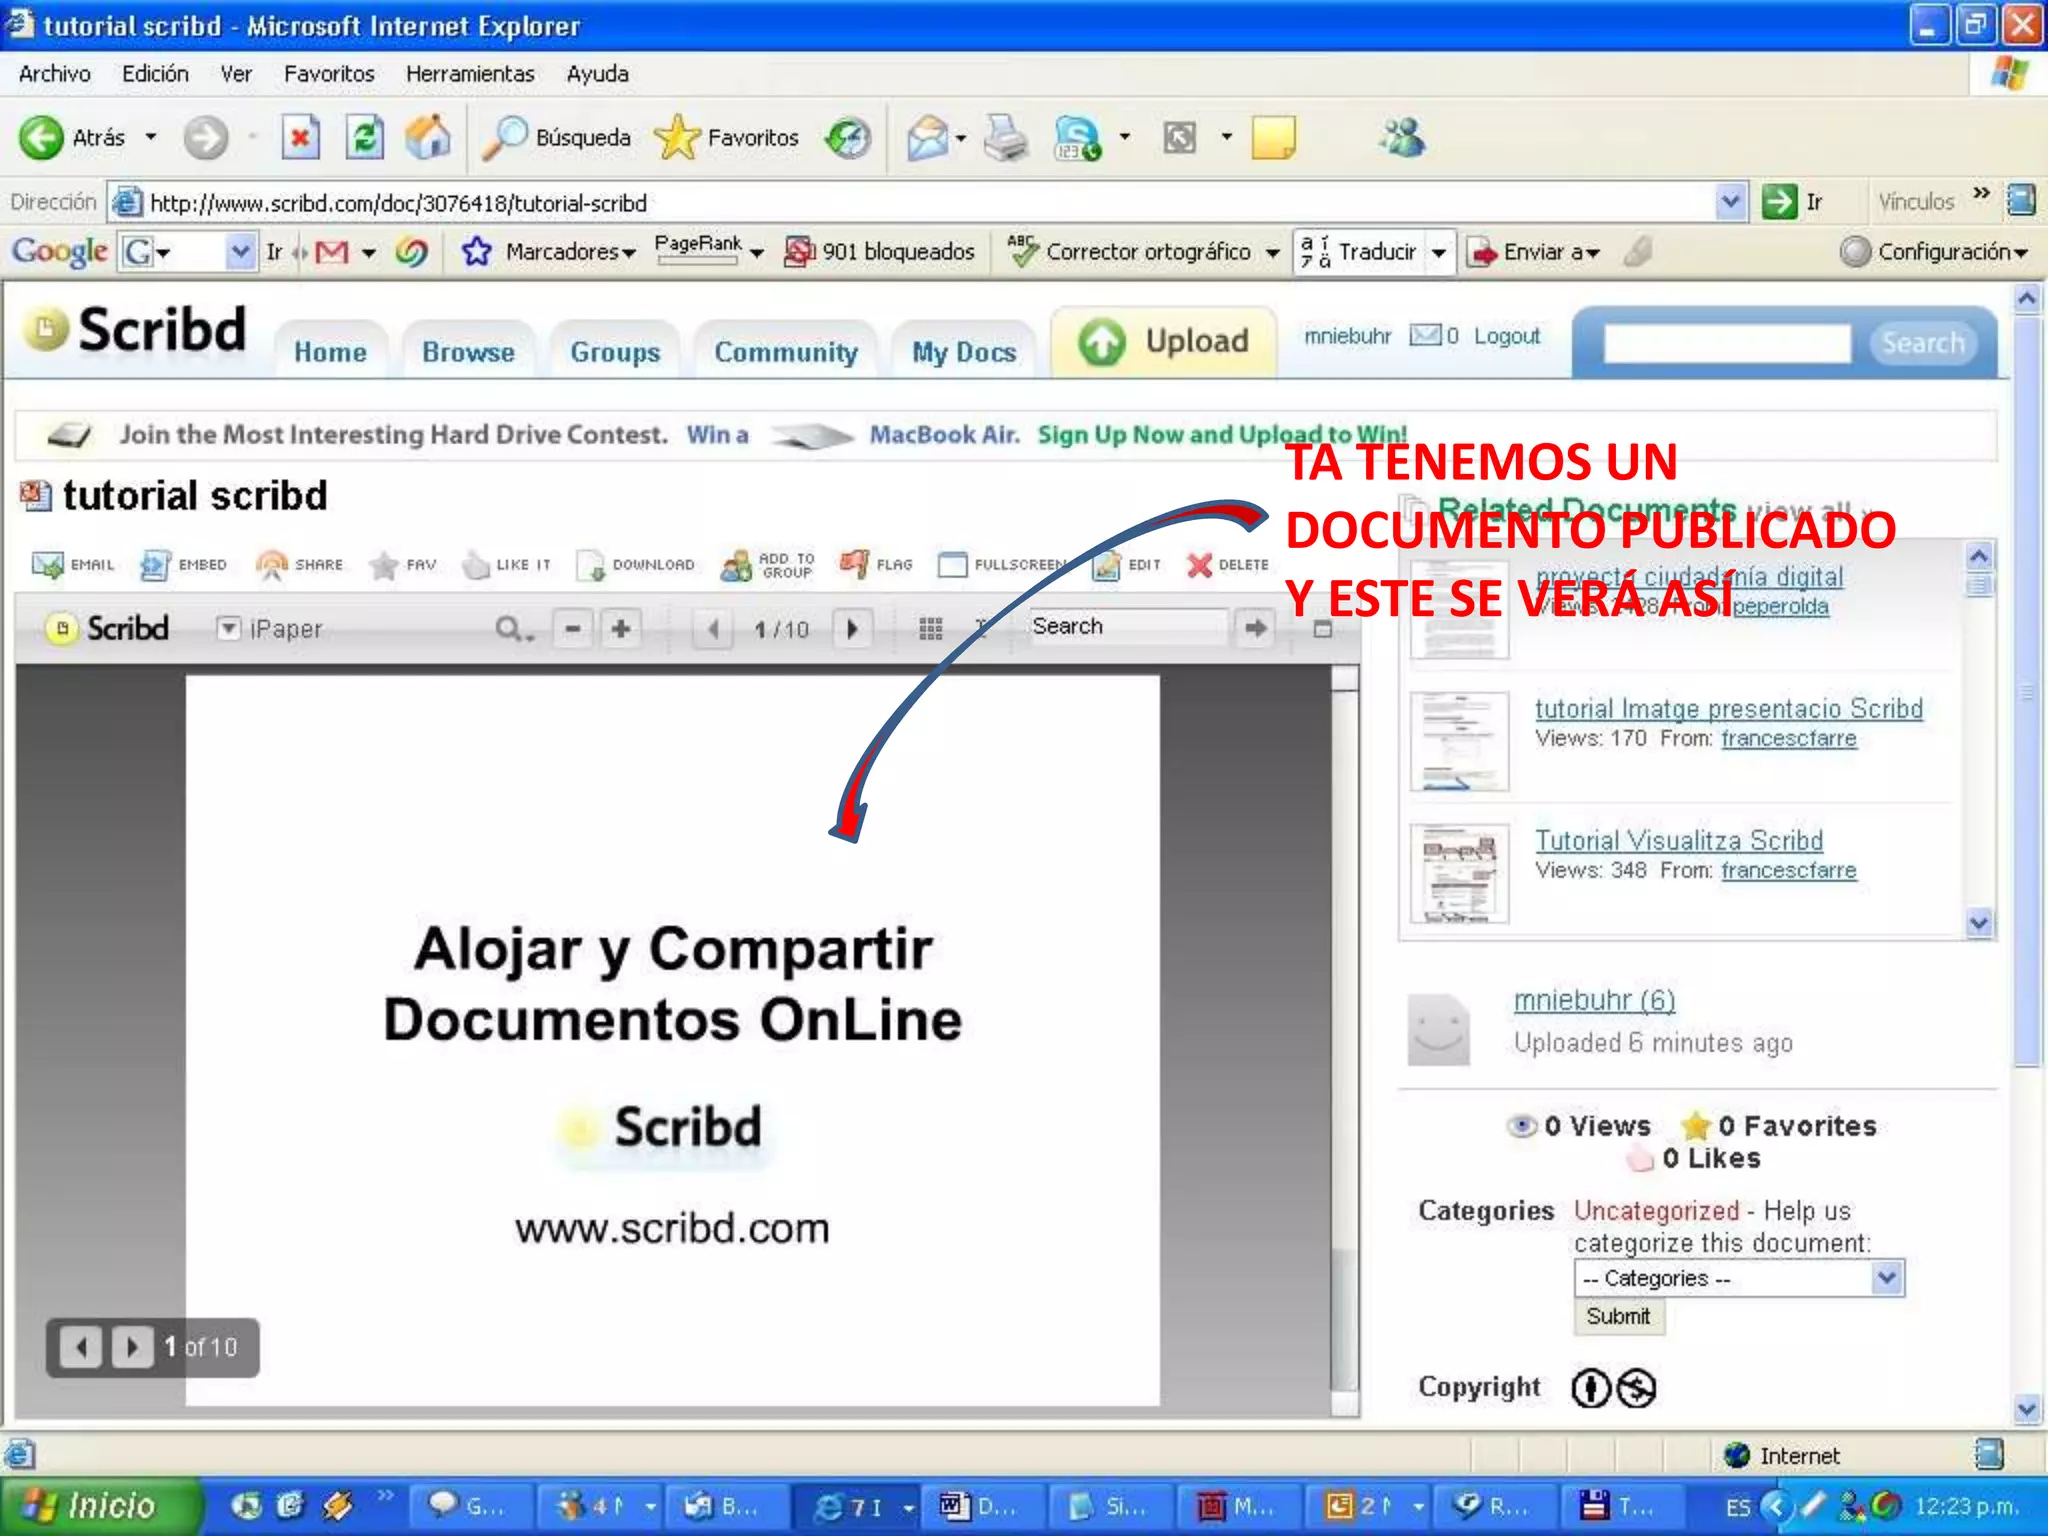Click the print icon in toolbar

(1006, 138)
